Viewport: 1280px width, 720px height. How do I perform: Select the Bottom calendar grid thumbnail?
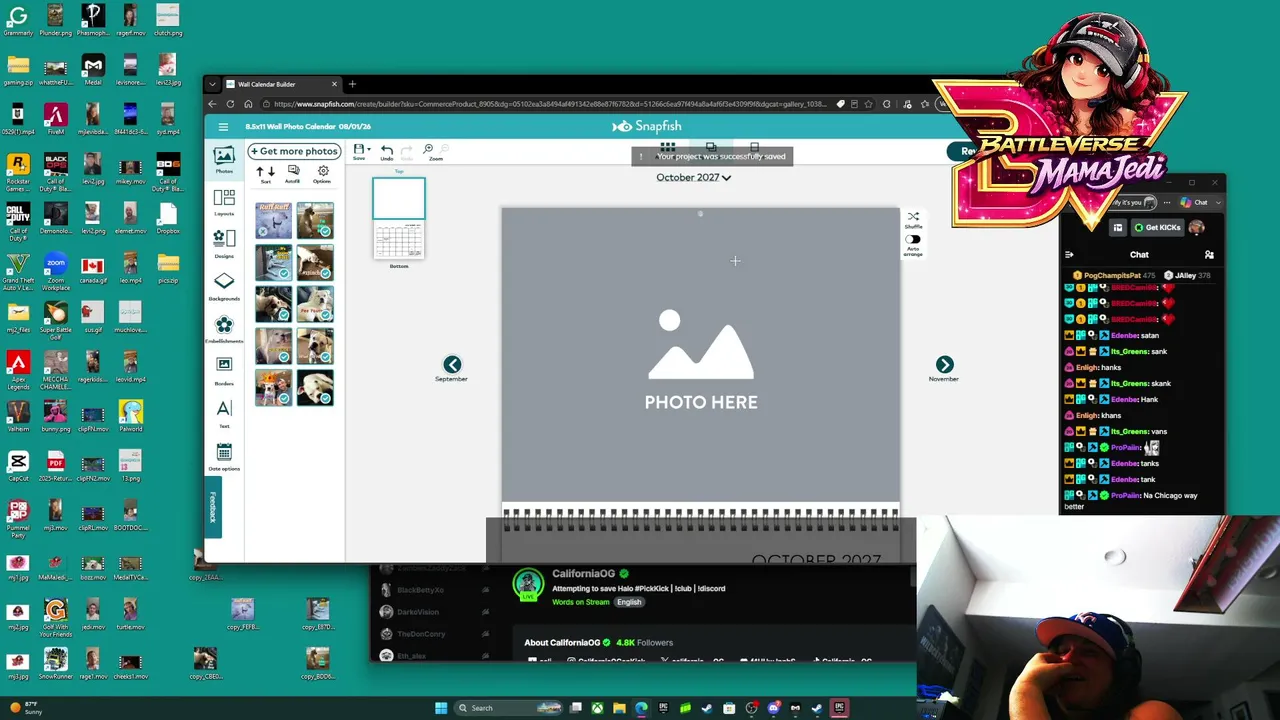coord(399,240)
